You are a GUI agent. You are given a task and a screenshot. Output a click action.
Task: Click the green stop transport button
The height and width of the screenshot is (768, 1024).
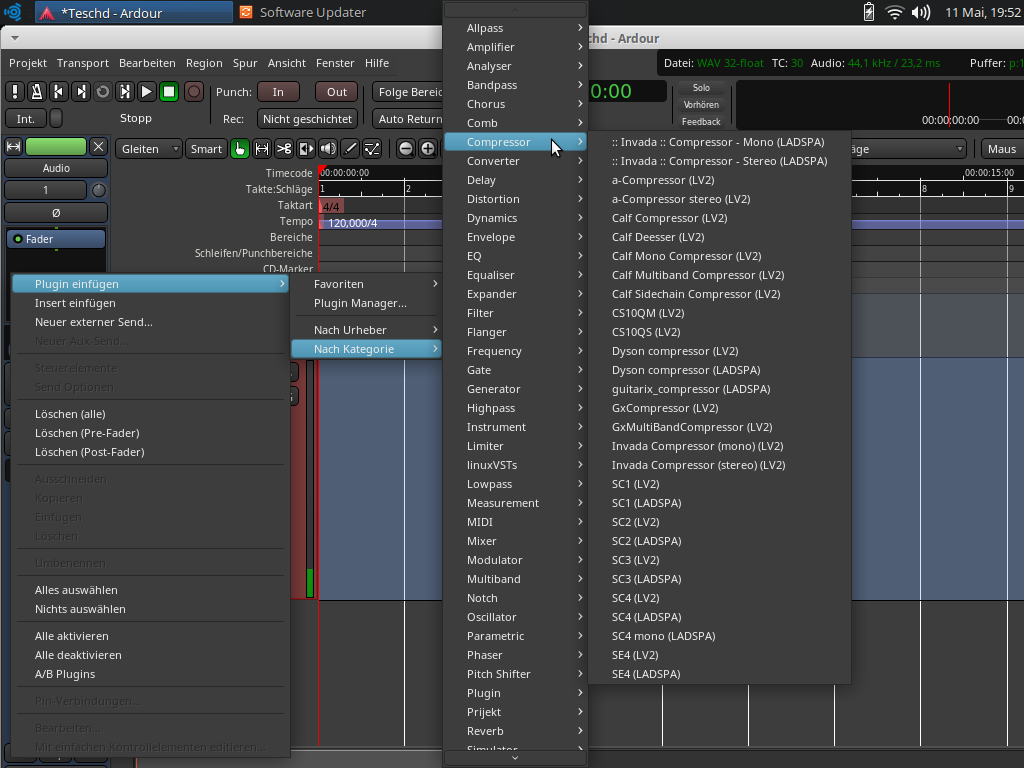pos(169,92)
